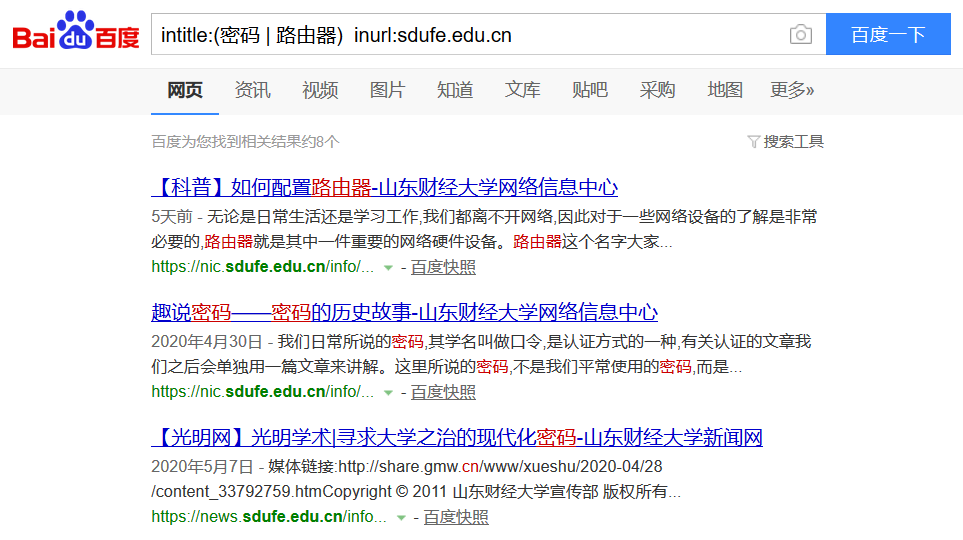Image resolution: width=963 pixels, height=540 pixels.
Task: Go to the 知道 tab
Action: pos(455,90)
